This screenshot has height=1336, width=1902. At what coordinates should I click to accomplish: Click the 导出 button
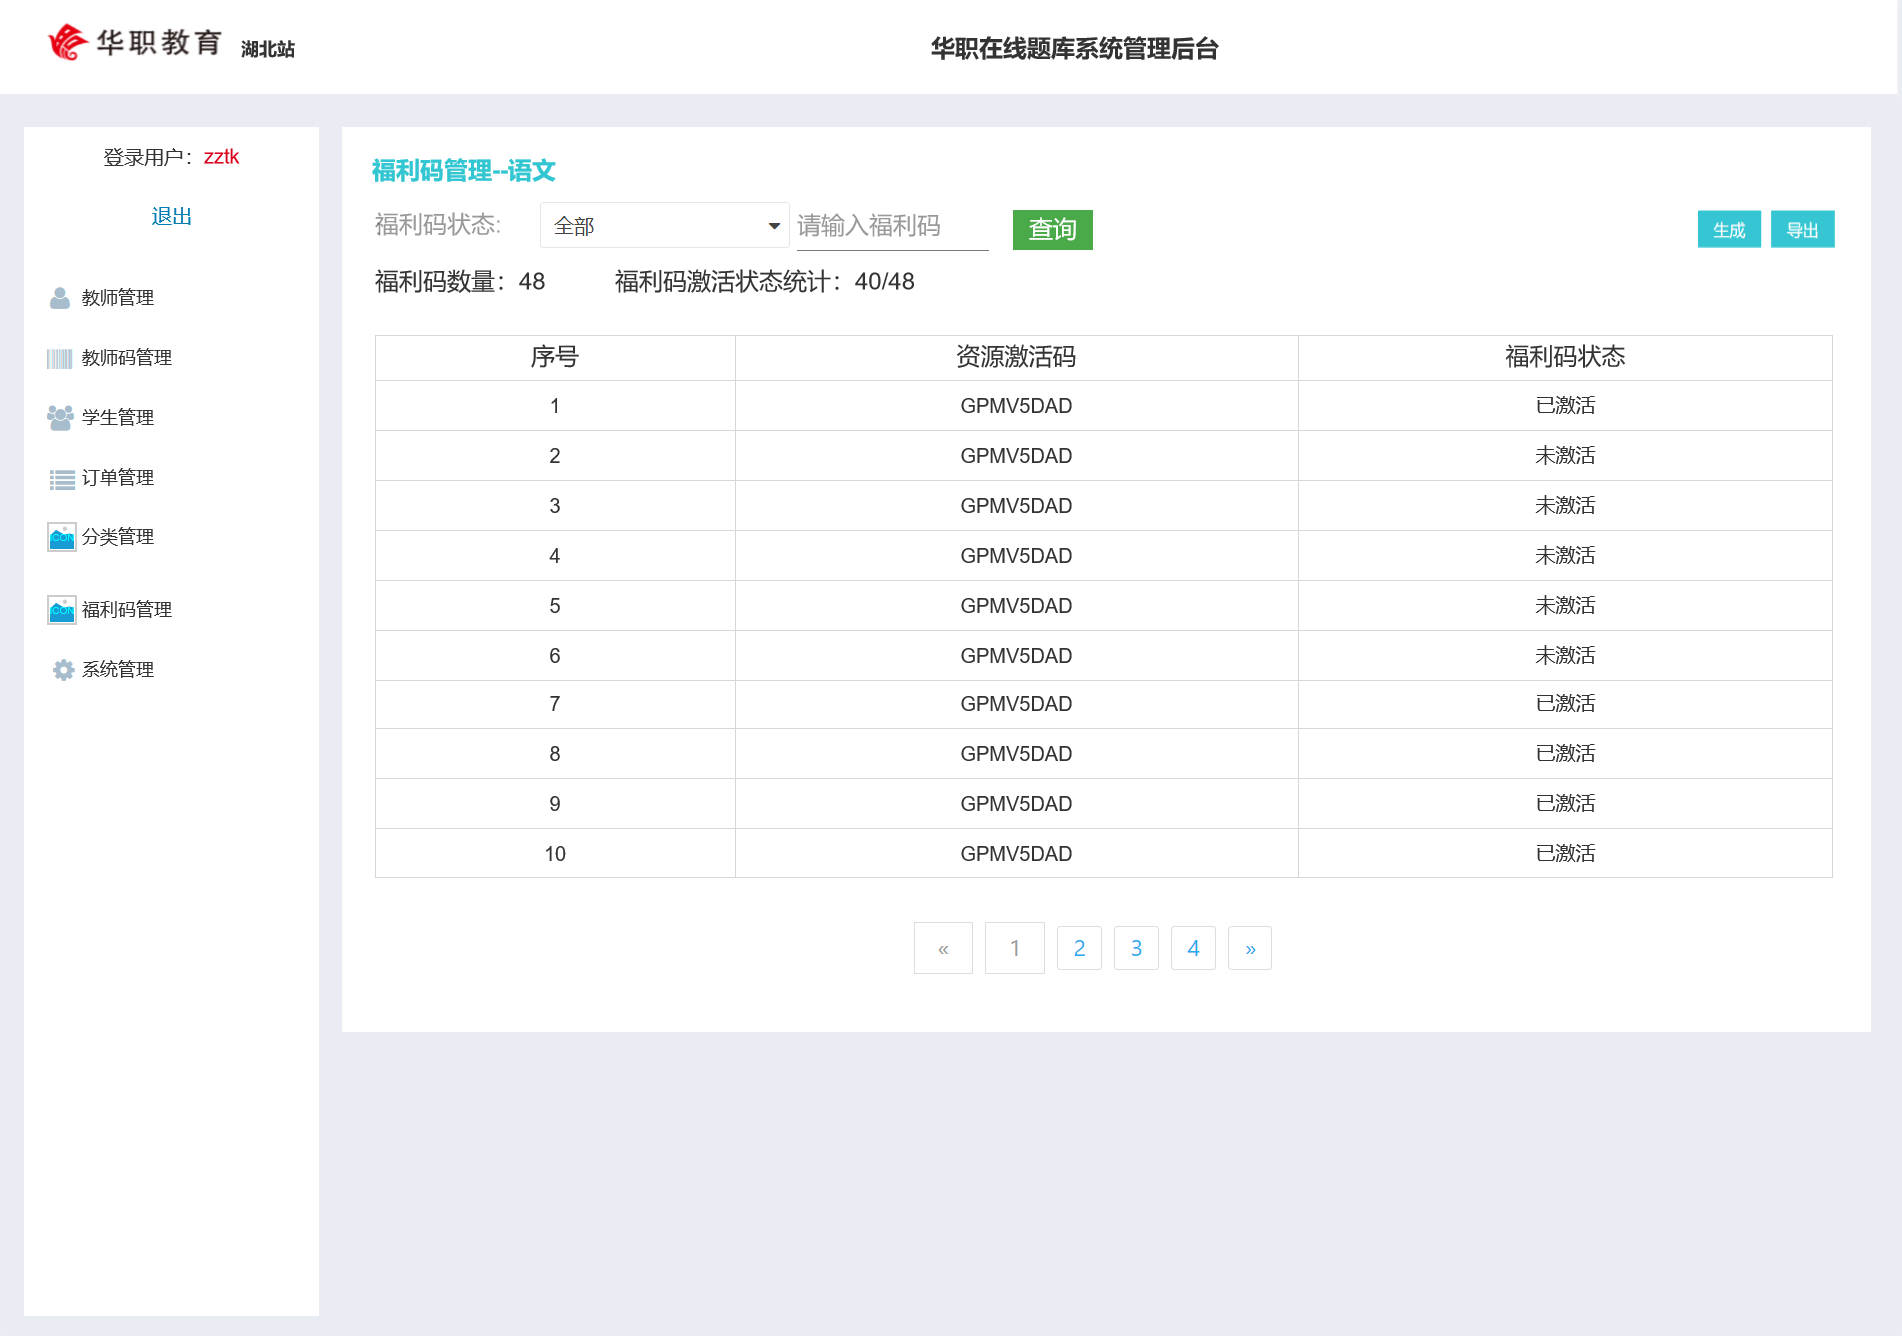coord(1802,230)
